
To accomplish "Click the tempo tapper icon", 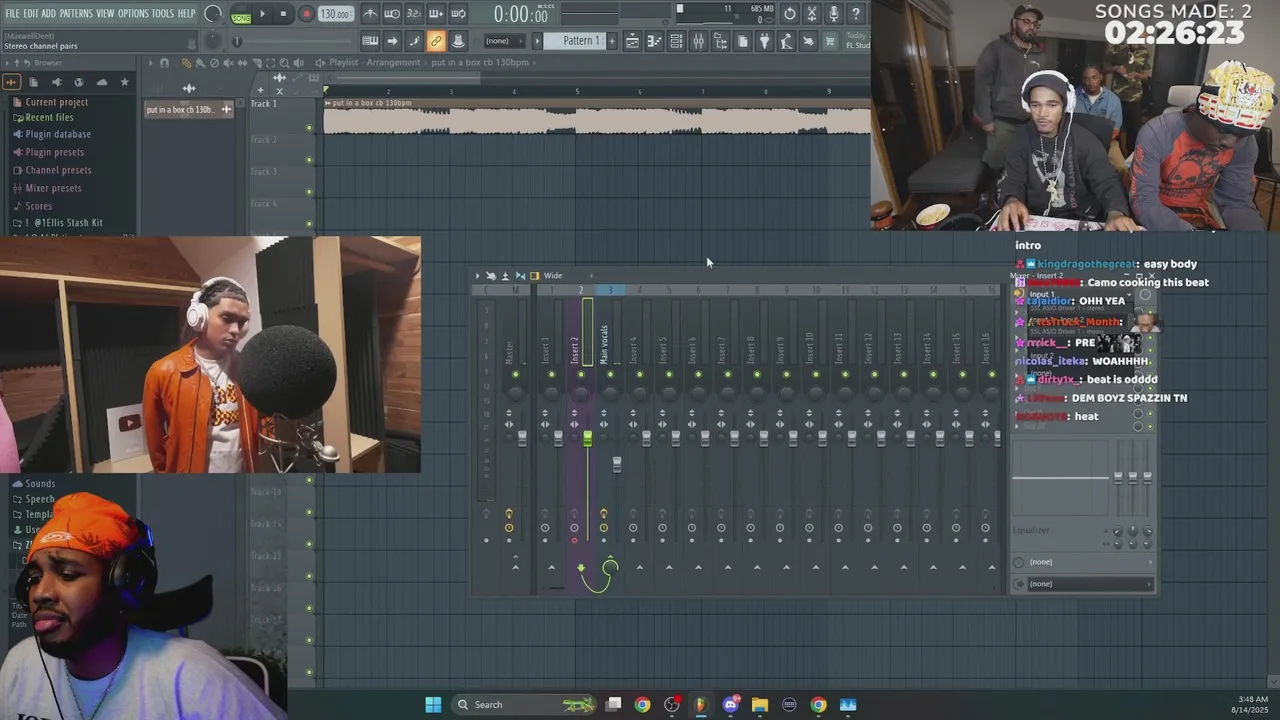I will tap(786, 41).
